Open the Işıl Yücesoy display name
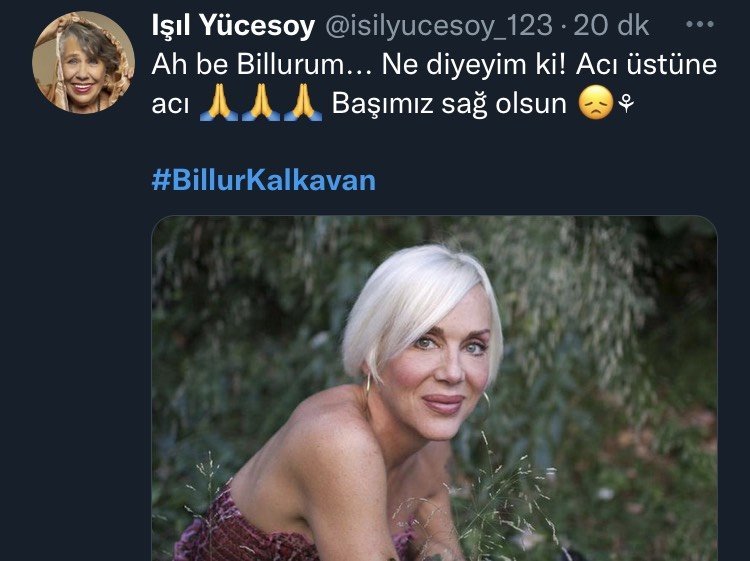 click(x=233, y=25)
